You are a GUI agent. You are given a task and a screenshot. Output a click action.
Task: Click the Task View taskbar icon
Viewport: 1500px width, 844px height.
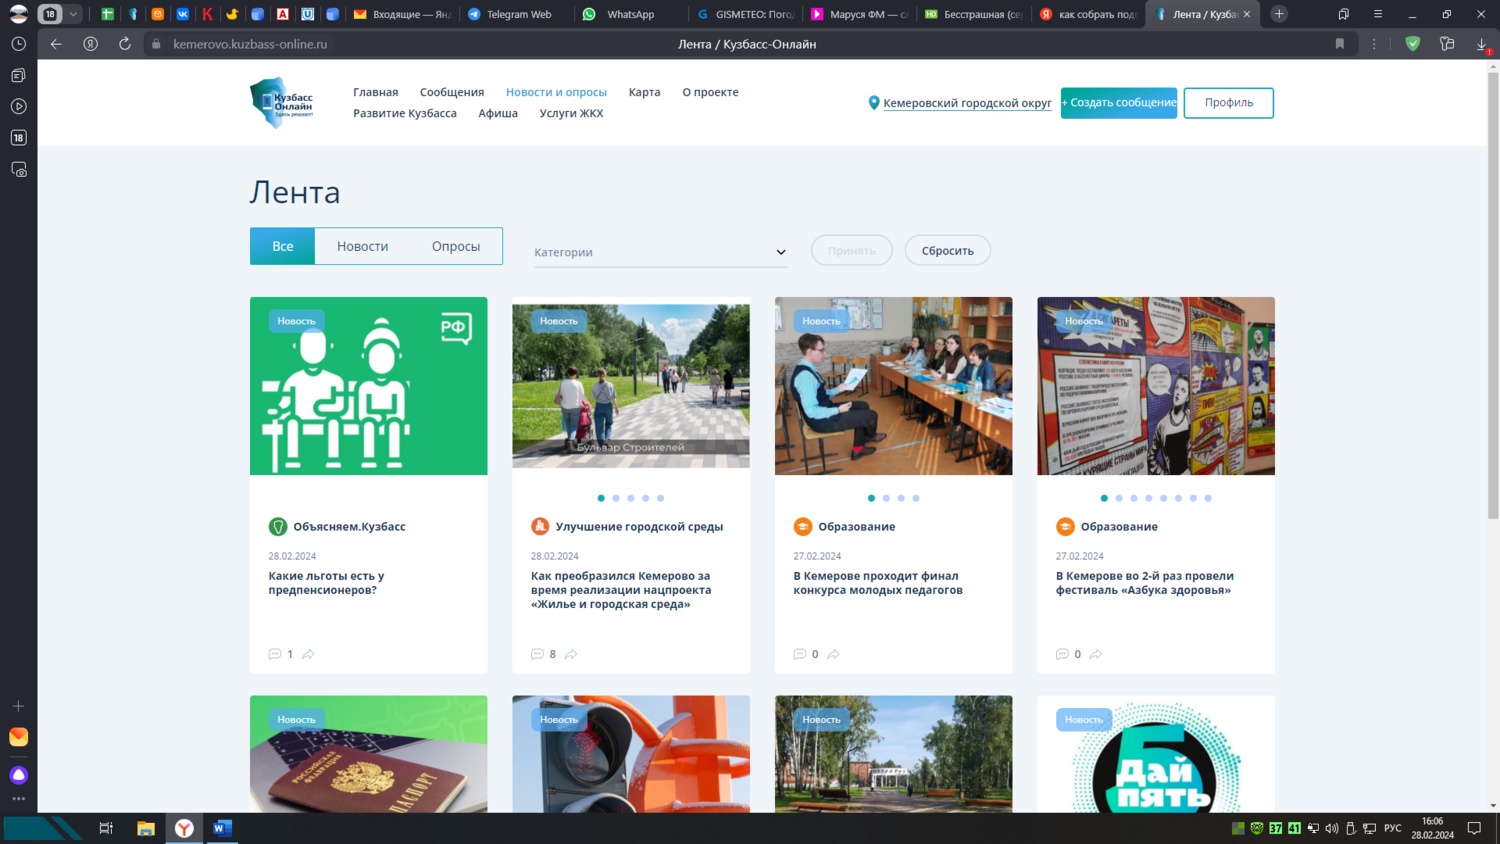[106, 828]
